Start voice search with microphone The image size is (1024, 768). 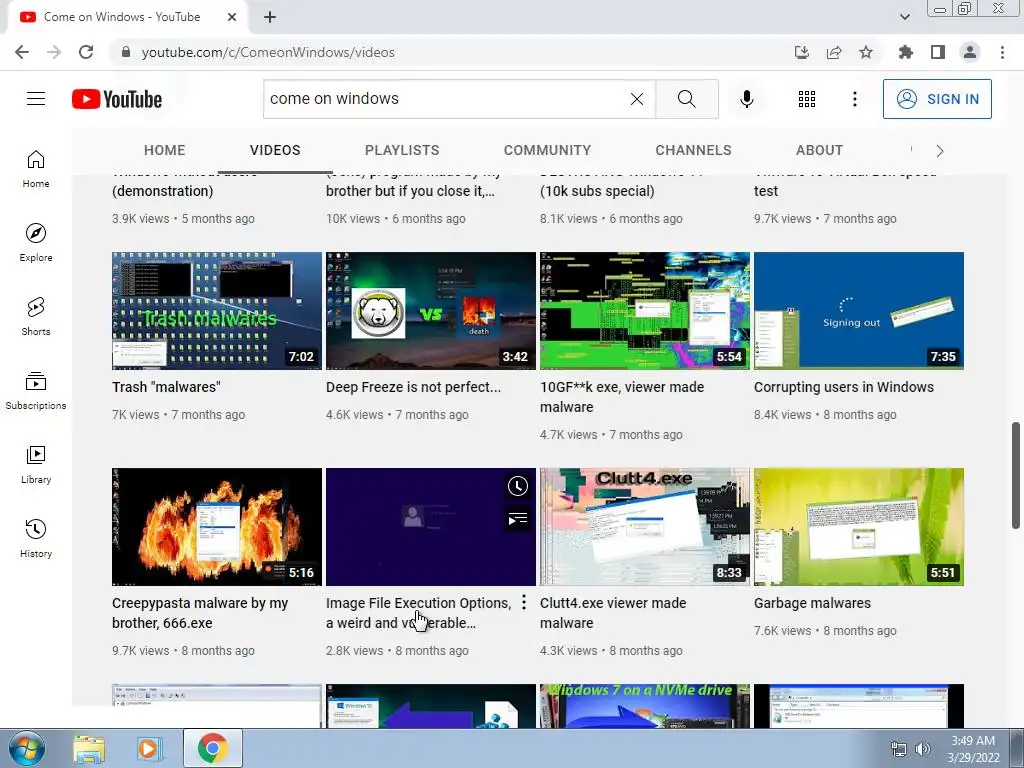(x=746, y=99)
